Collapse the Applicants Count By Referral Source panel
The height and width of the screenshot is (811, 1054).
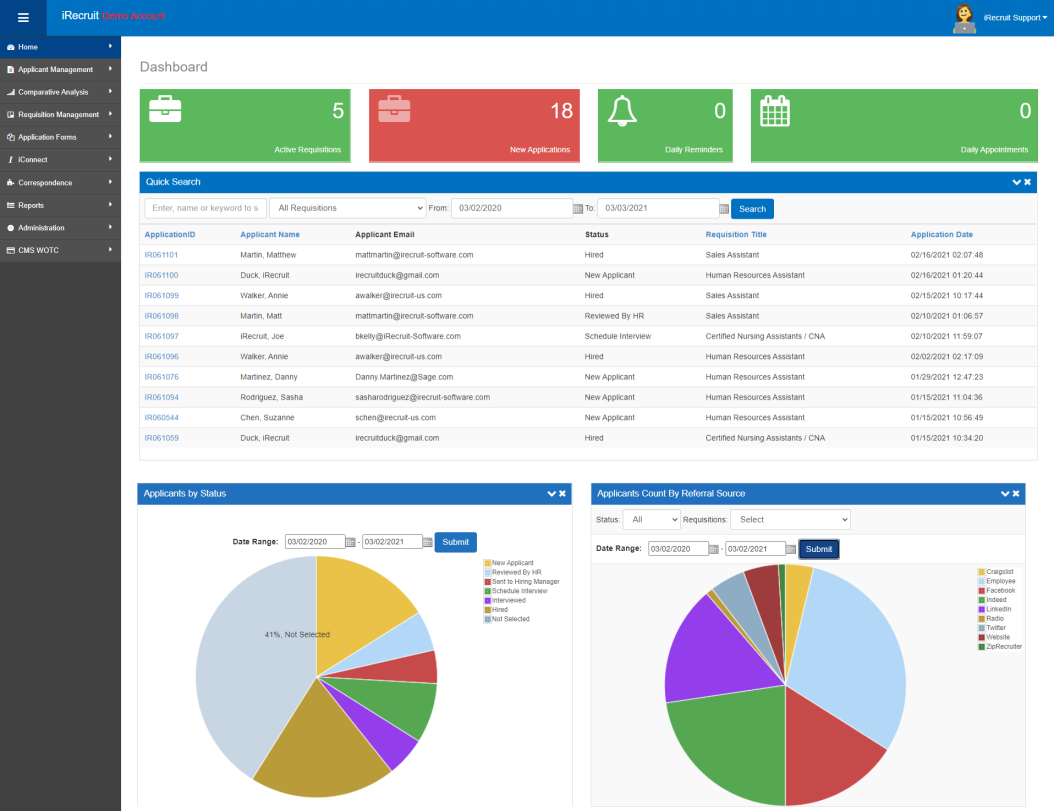tap(1005, 494)
